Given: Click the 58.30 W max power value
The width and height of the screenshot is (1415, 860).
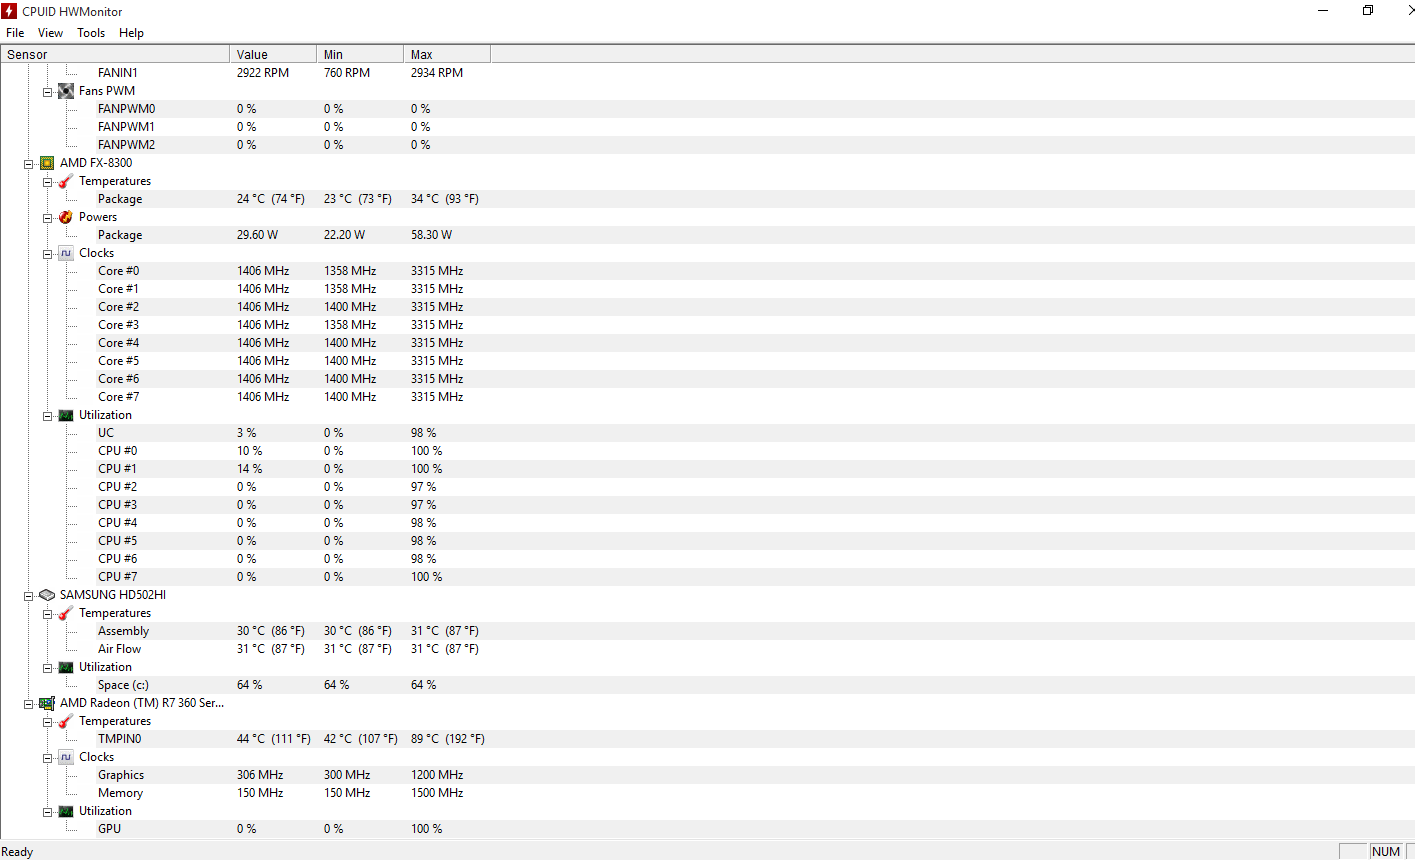Looking at the screenshot, I should (x=431, y=235).
